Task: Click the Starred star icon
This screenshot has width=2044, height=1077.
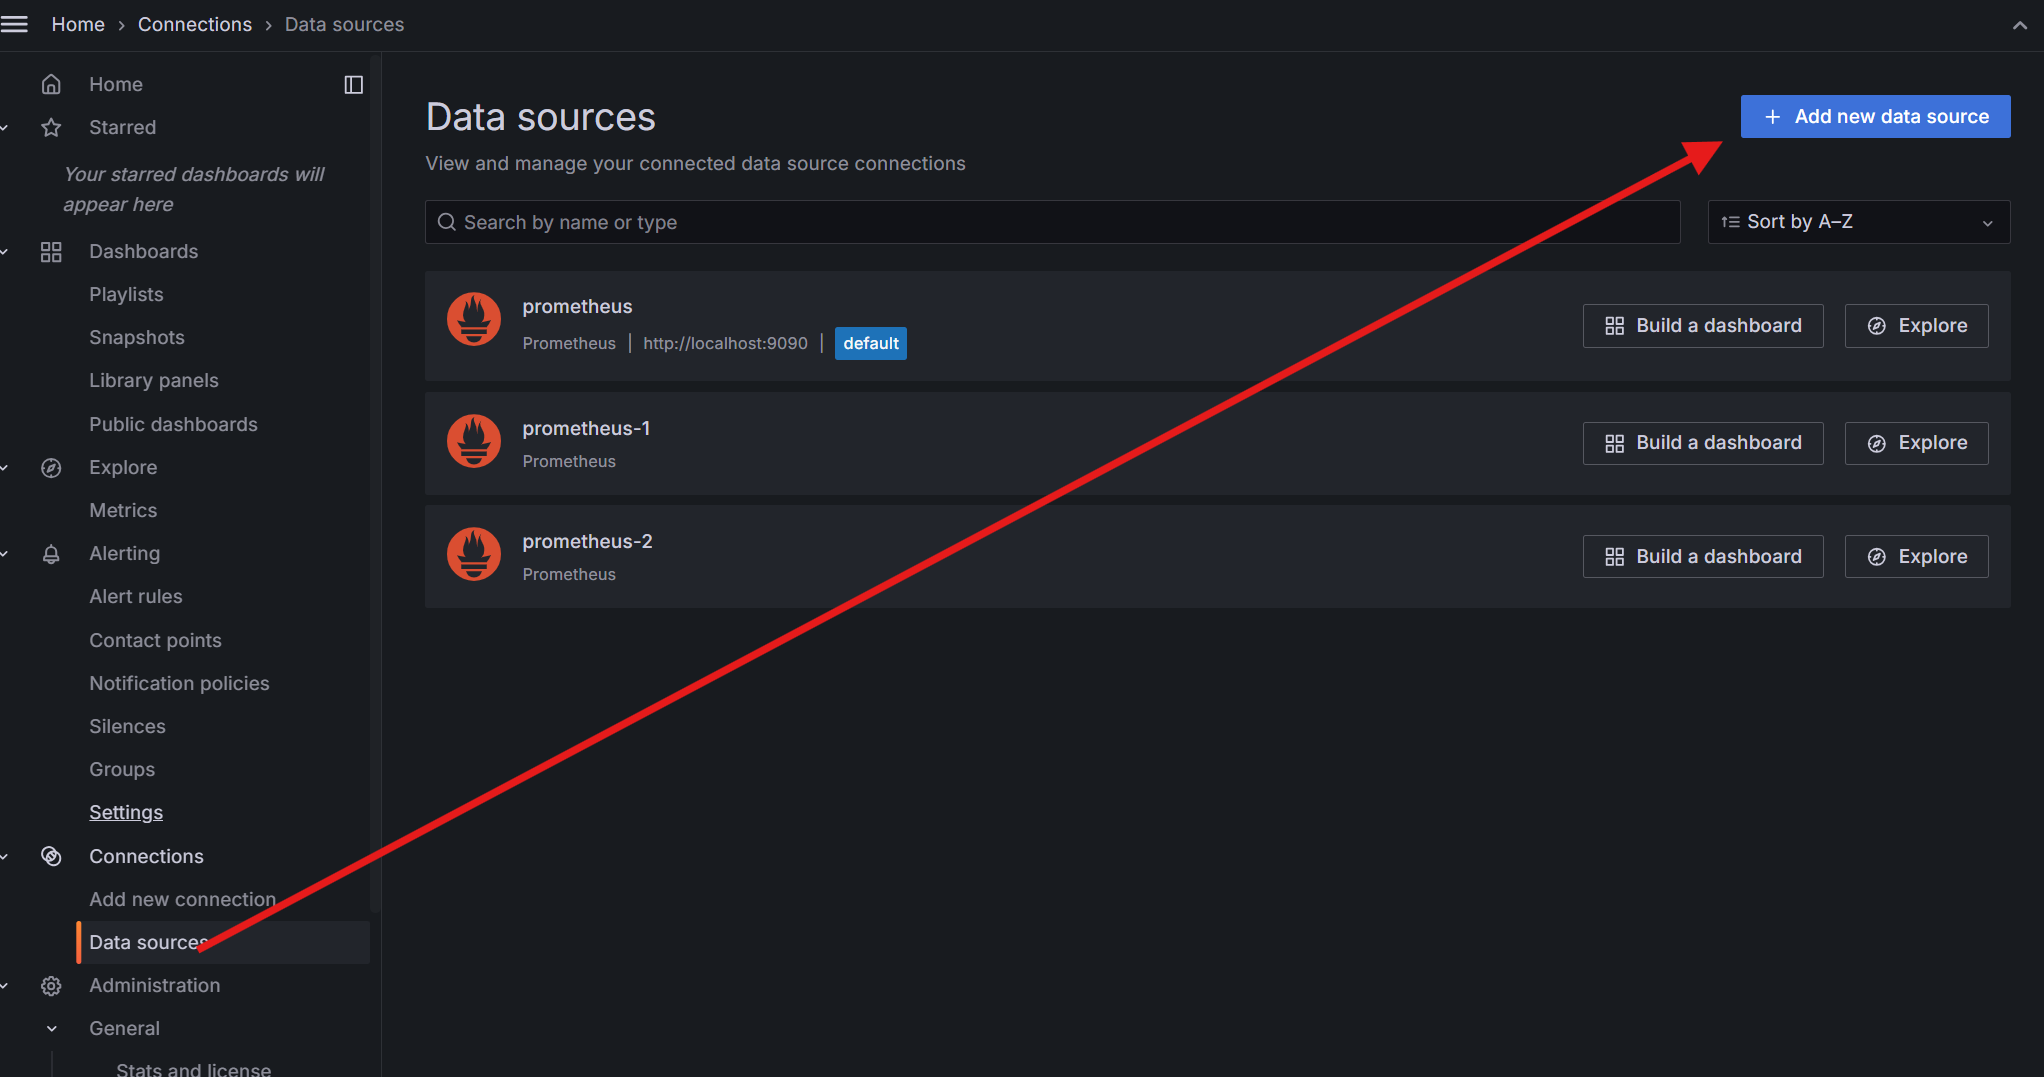Action: click(x=51, y=127)
